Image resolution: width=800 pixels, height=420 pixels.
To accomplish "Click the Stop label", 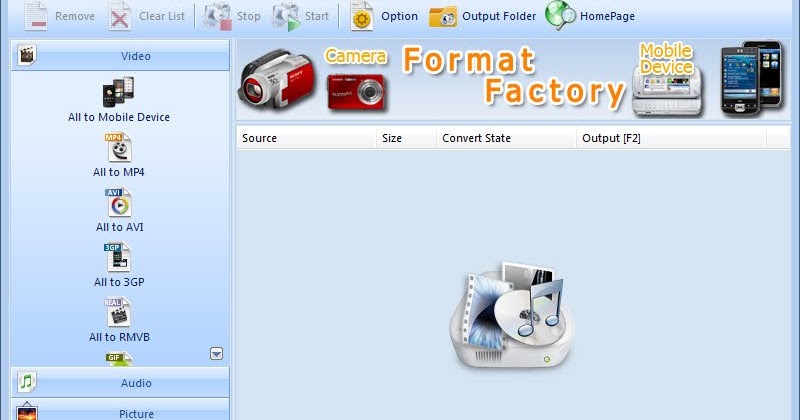I will pyautogui.click(x=248, y=16).
